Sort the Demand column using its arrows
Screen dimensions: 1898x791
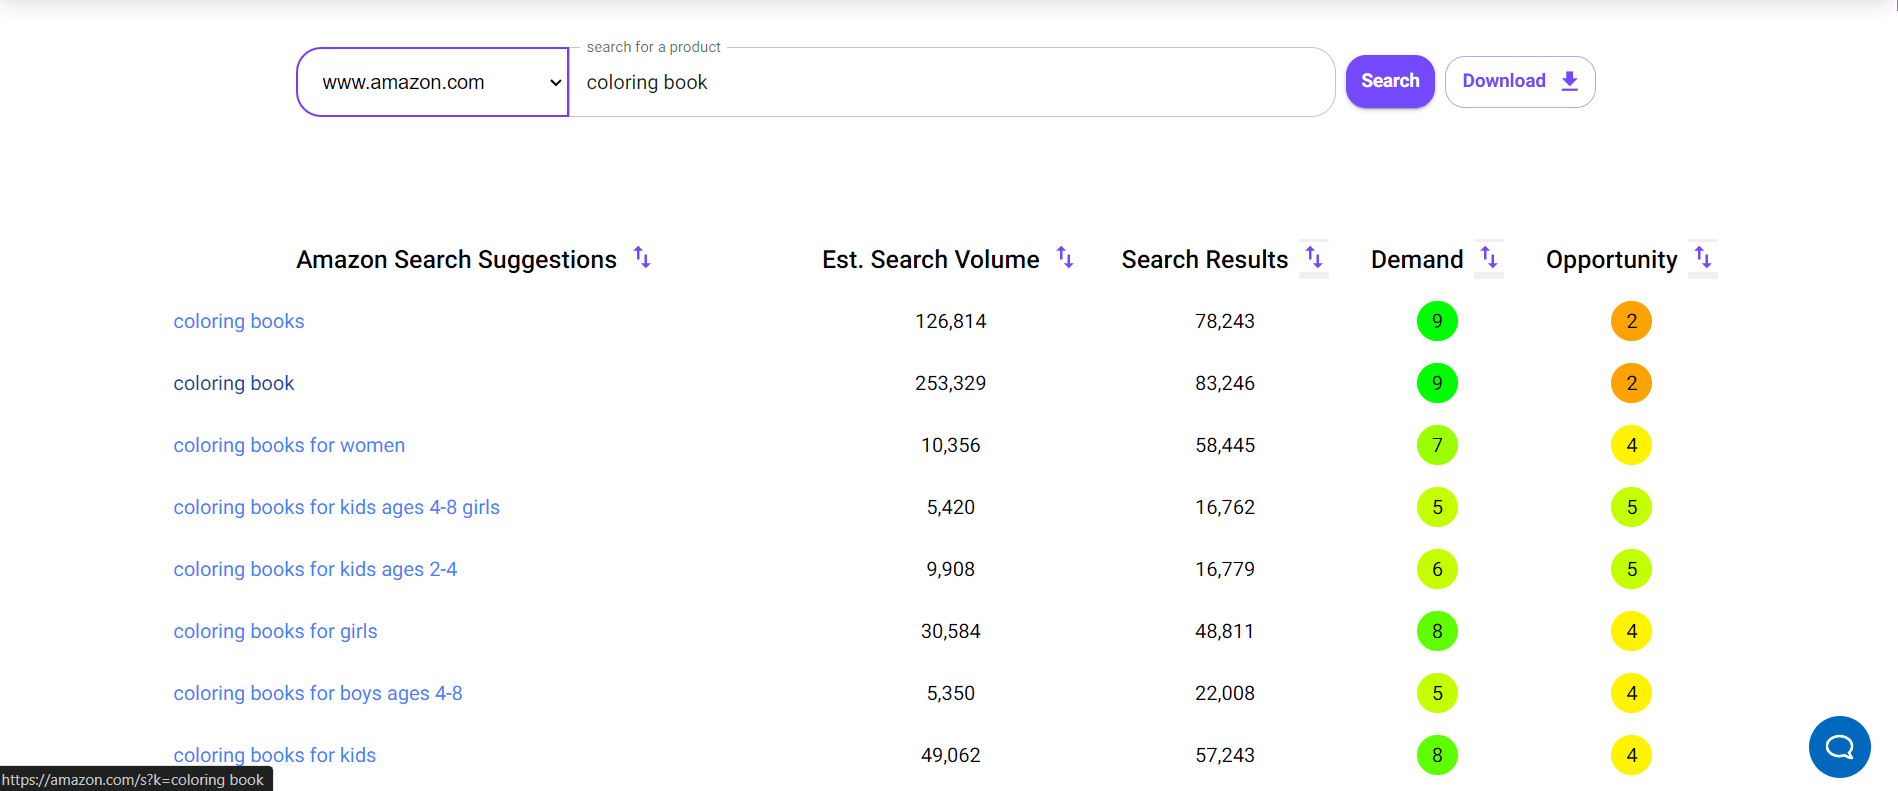(1488, 259)
